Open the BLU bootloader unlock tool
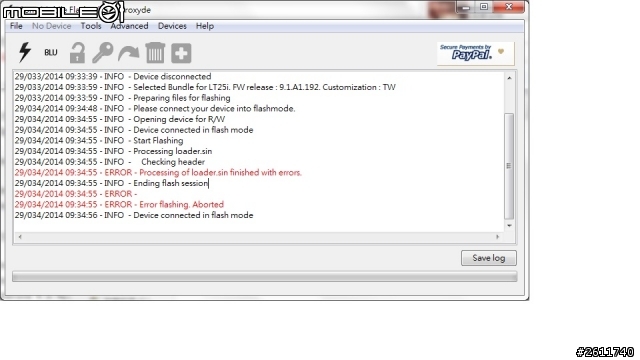 tap(51, 53)
